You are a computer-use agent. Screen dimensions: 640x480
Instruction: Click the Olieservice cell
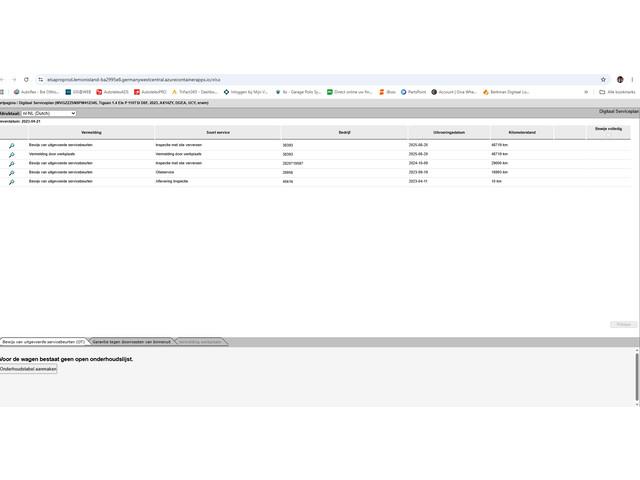point(165,172)
